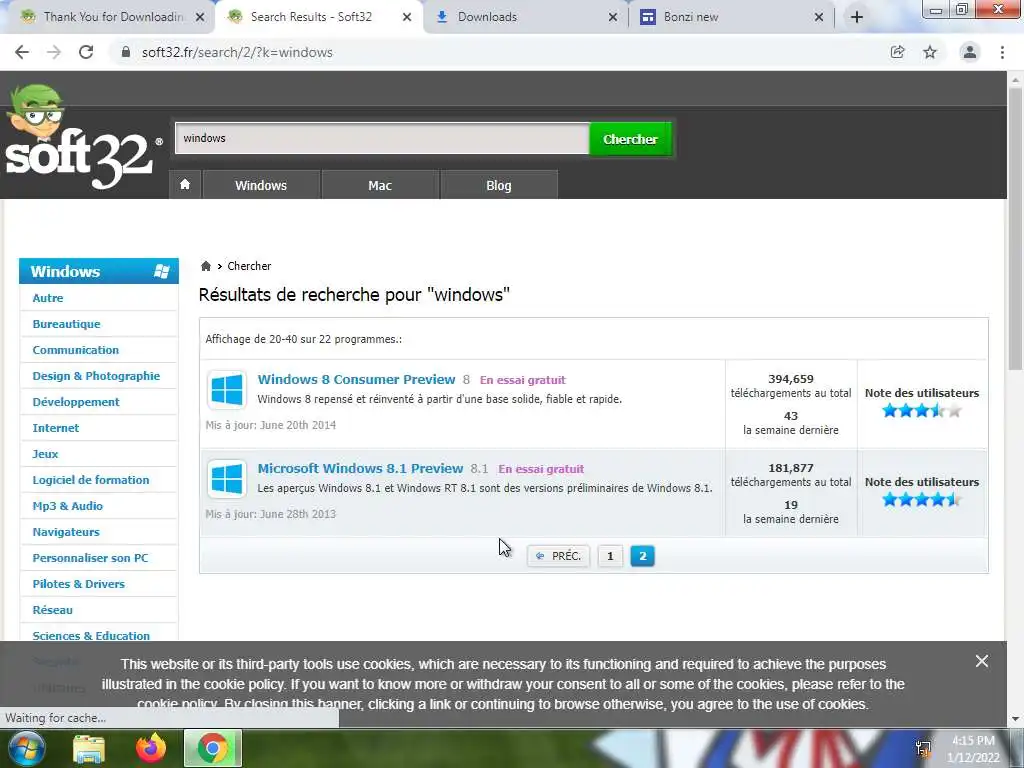Open the Blog nav menu item

(x=499, y=185)
